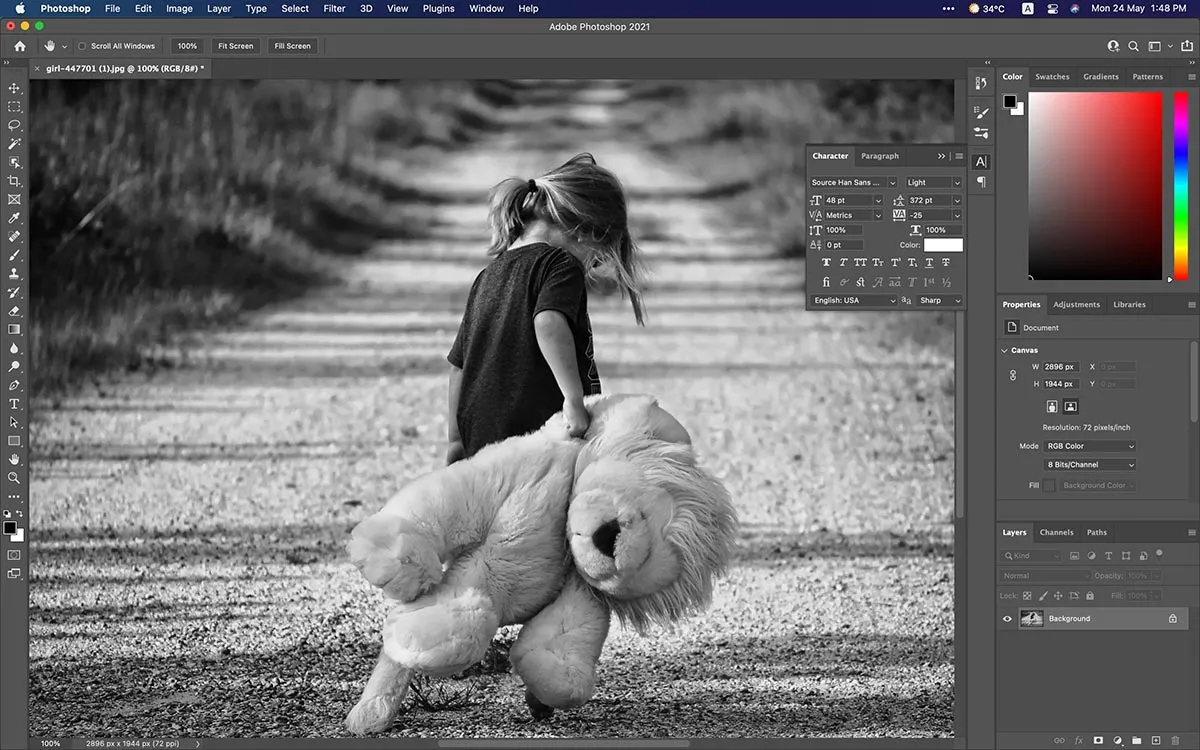Select the Healing Brush tool
The image size is (1200, 750).
pos(14,237)
